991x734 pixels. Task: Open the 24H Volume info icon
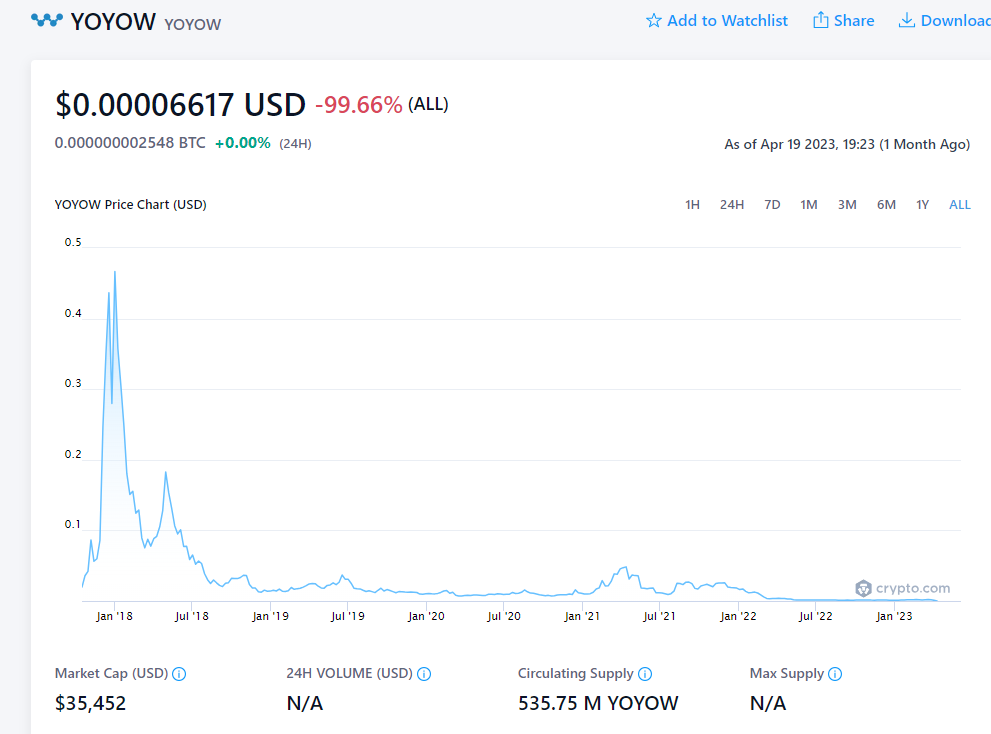pos(424,674)
